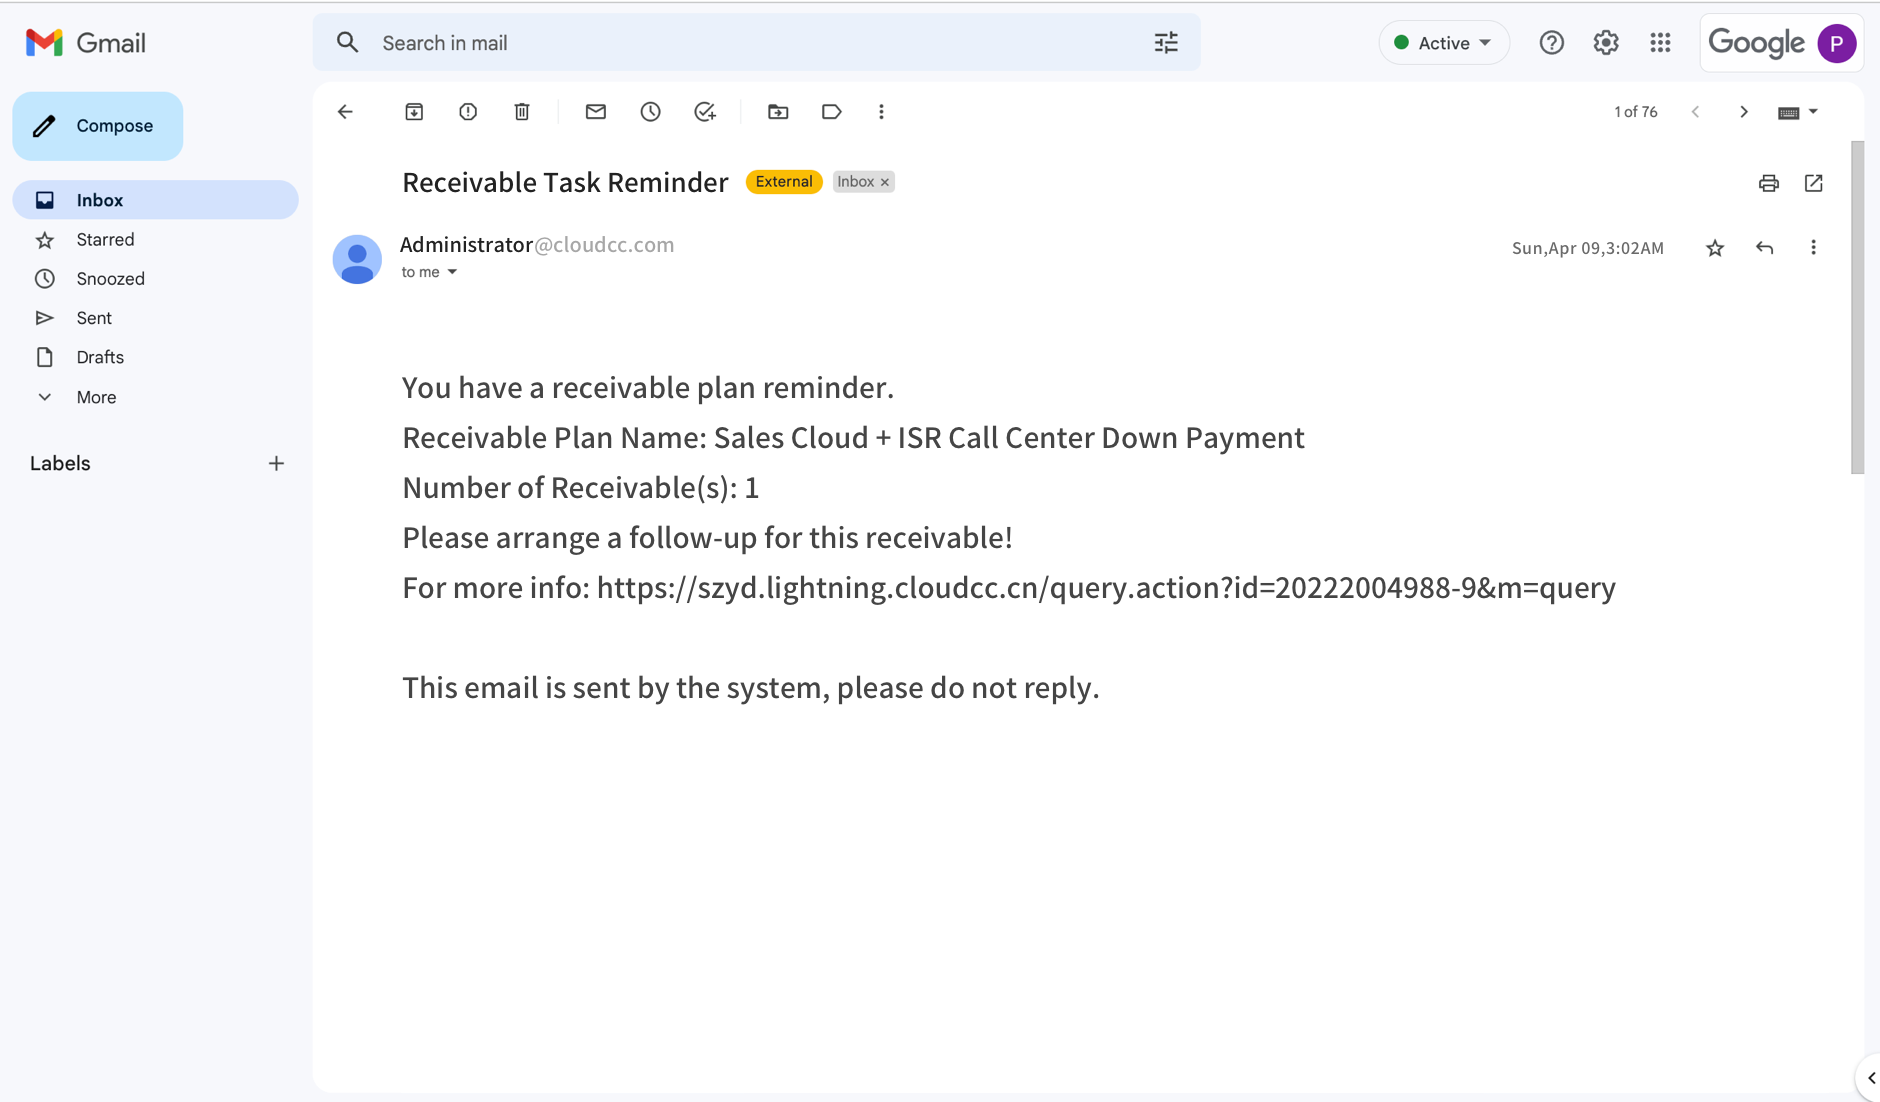
Task: Expand the More section in the sidebar
Action: tap(96, 397)
